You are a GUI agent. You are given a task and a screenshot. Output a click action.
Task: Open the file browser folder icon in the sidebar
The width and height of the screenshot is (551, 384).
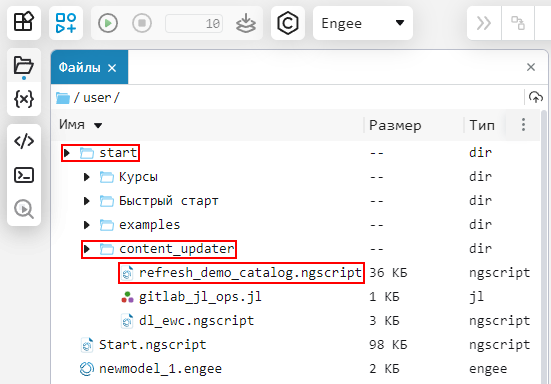click(x=24, y=66)
